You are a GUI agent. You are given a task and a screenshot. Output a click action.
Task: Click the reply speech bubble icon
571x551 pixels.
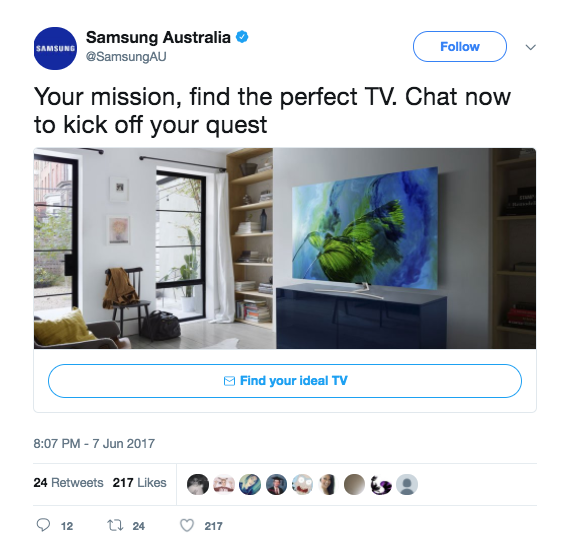[x=43, y=525]
